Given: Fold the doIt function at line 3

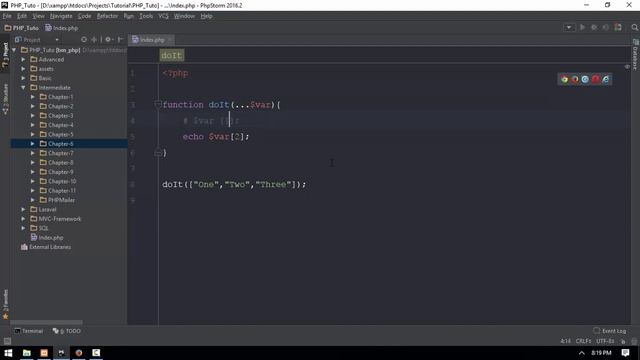Looking at the screenshot, I should pos(158,104).
